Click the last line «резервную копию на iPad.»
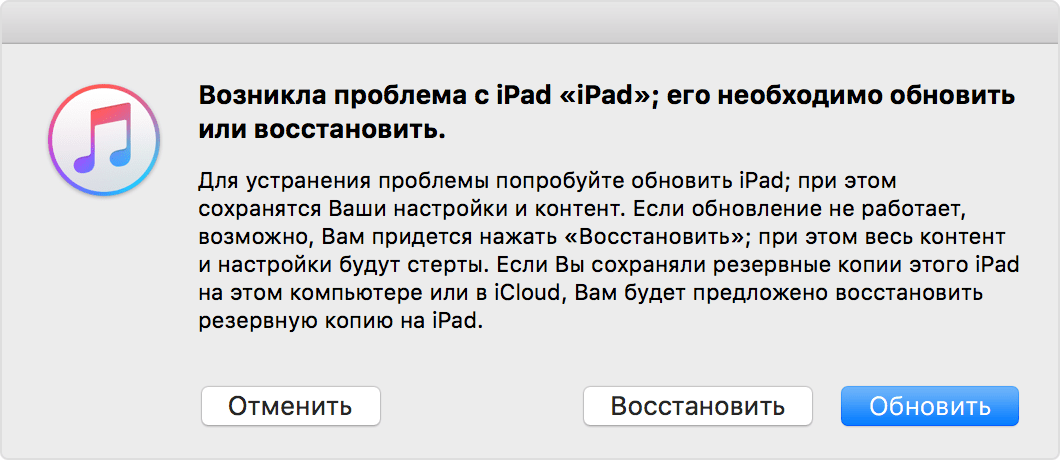This screenshot has height=460, width=1060. coord(341,323)
